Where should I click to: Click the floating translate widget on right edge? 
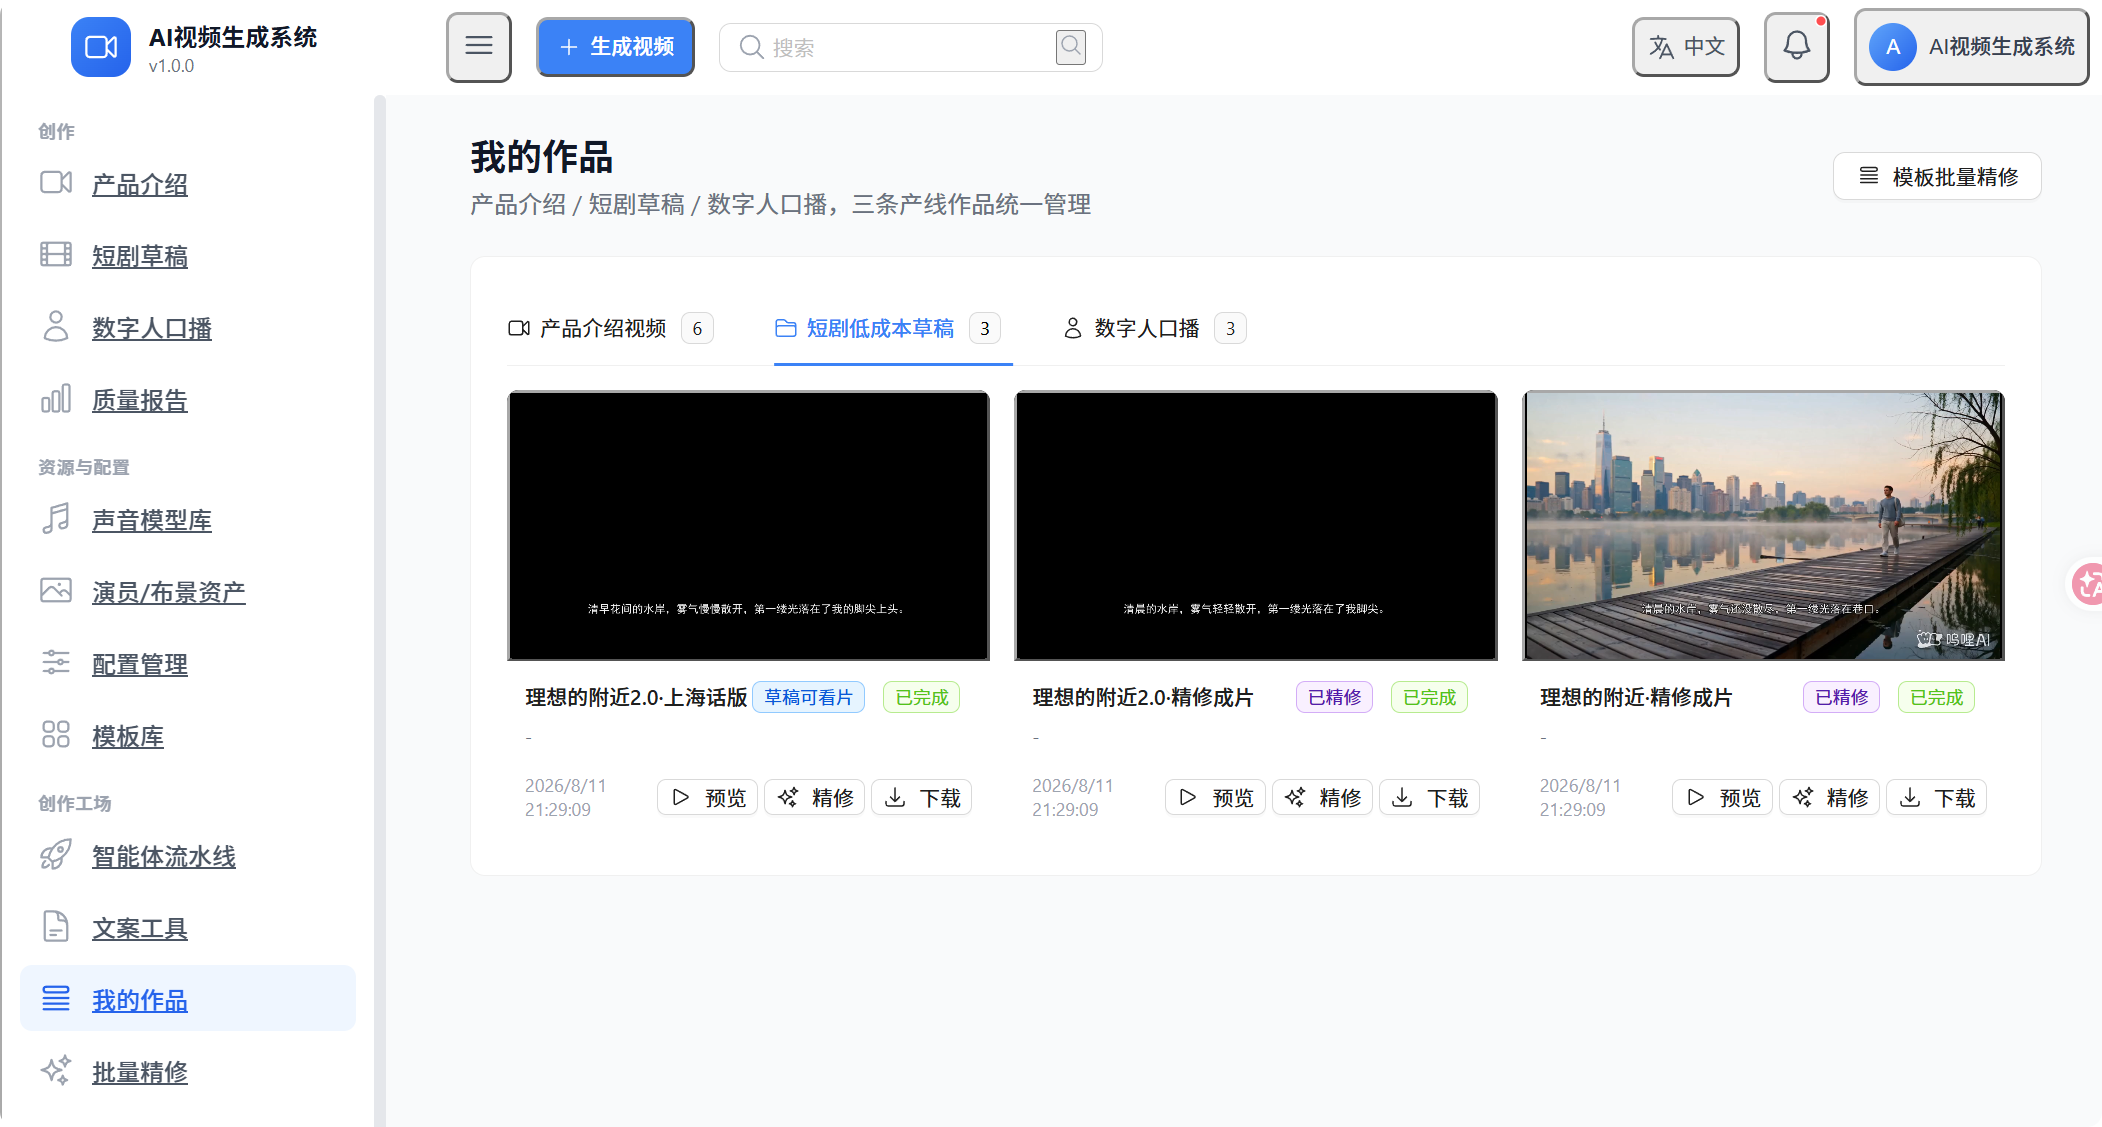click(x=2086, y=584)
